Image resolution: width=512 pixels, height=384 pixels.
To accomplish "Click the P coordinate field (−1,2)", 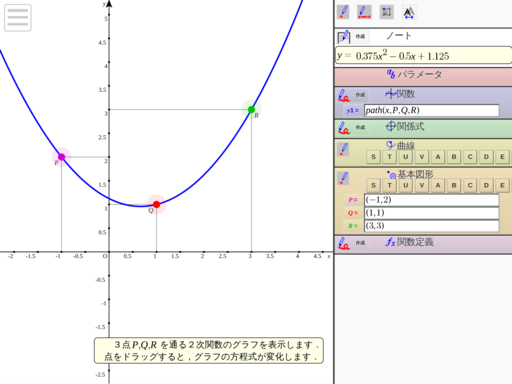I will (431, 200).
